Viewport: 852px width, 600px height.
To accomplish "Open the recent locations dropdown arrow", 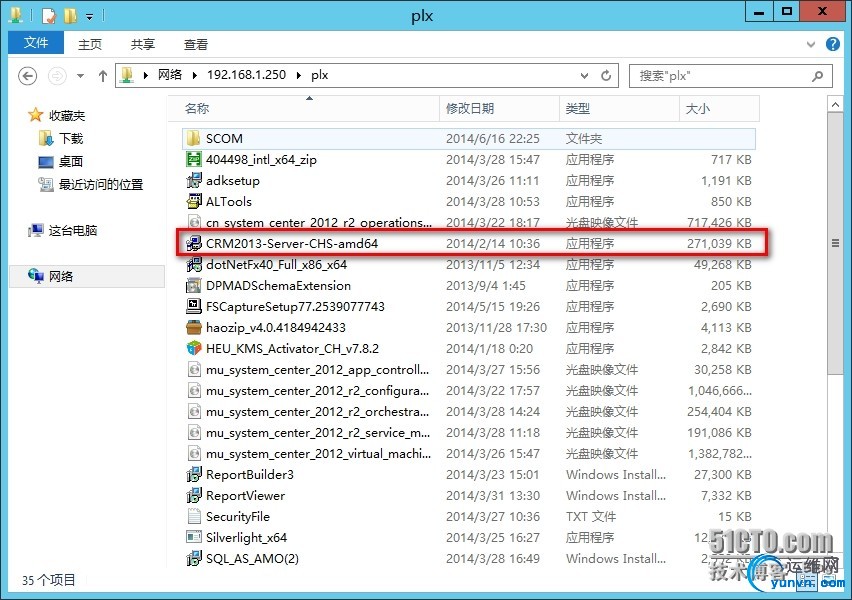I will [x=80, y=76].
